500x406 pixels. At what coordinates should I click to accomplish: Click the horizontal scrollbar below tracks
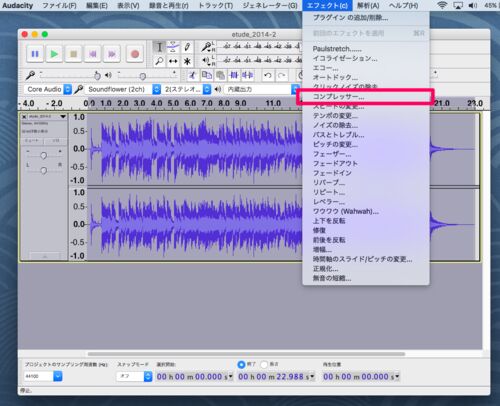(246, 354)
